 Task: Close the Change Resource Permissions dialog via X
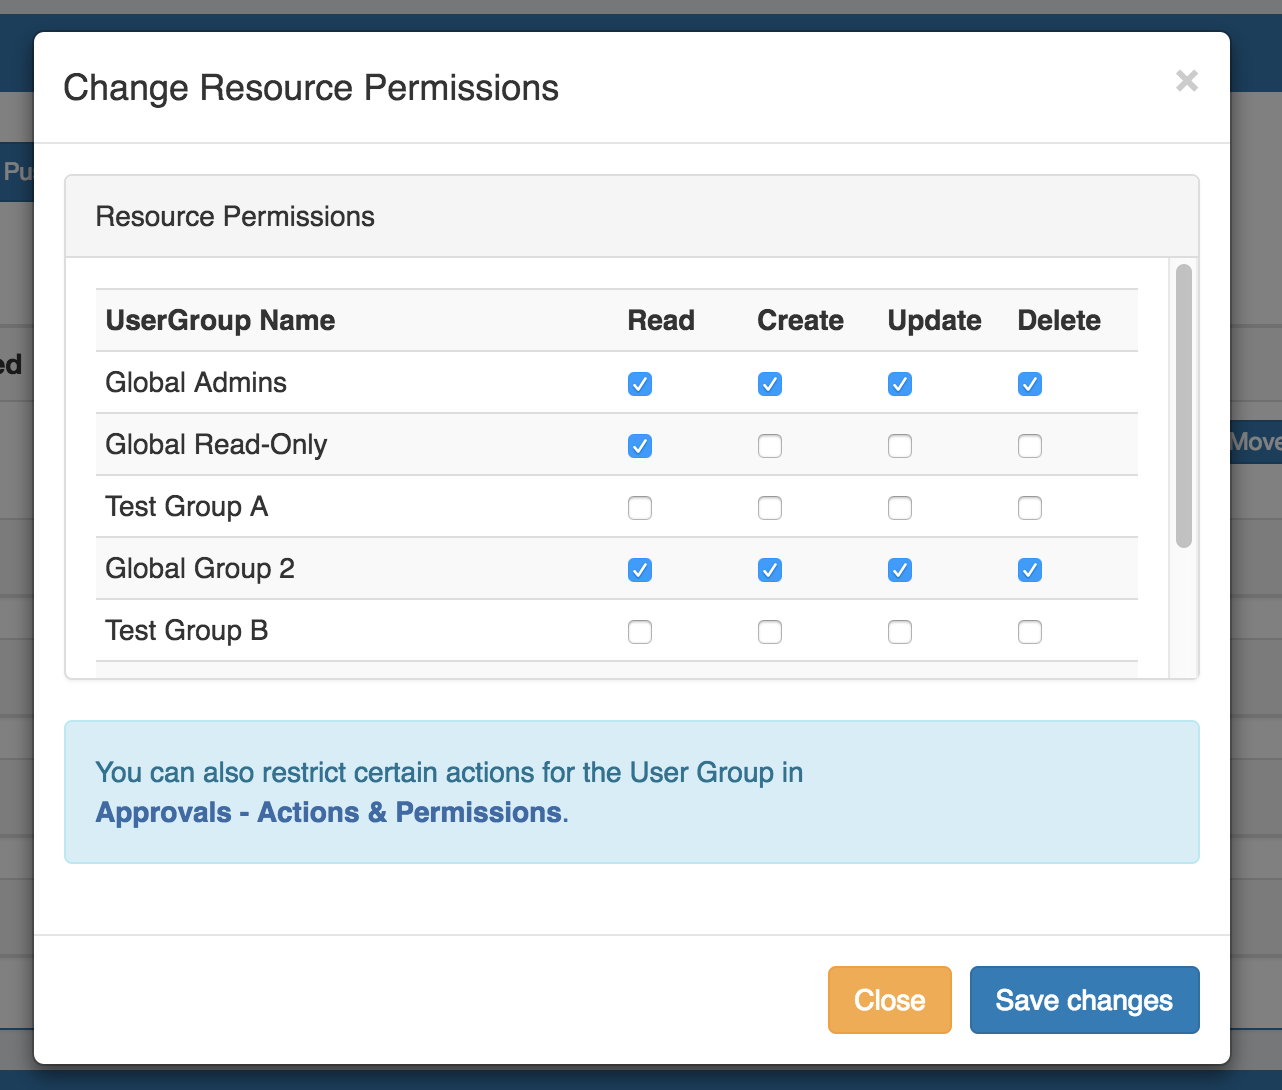pyautogui.click(x=1186, y=81)
